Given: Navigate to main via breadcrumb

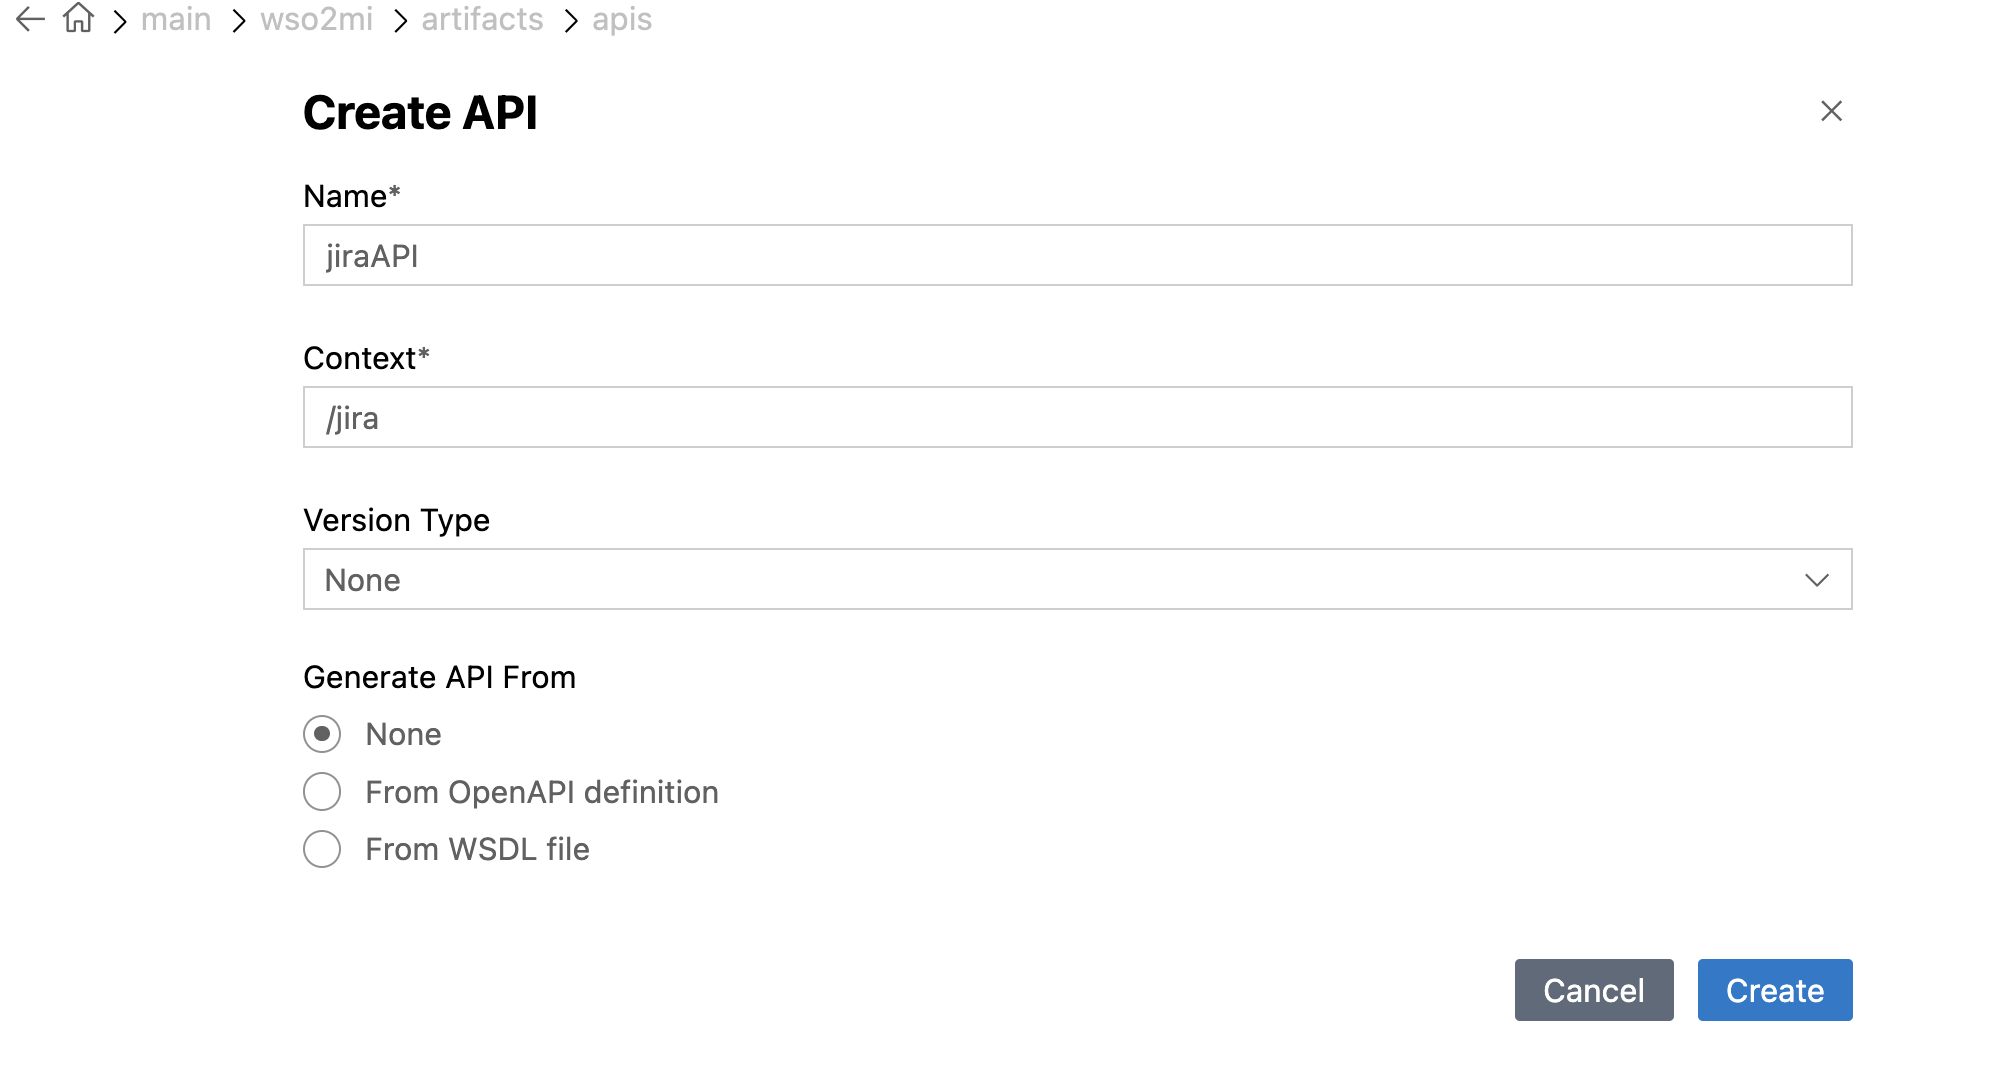Looking at the screenshot, I should (x=176, y=19).
